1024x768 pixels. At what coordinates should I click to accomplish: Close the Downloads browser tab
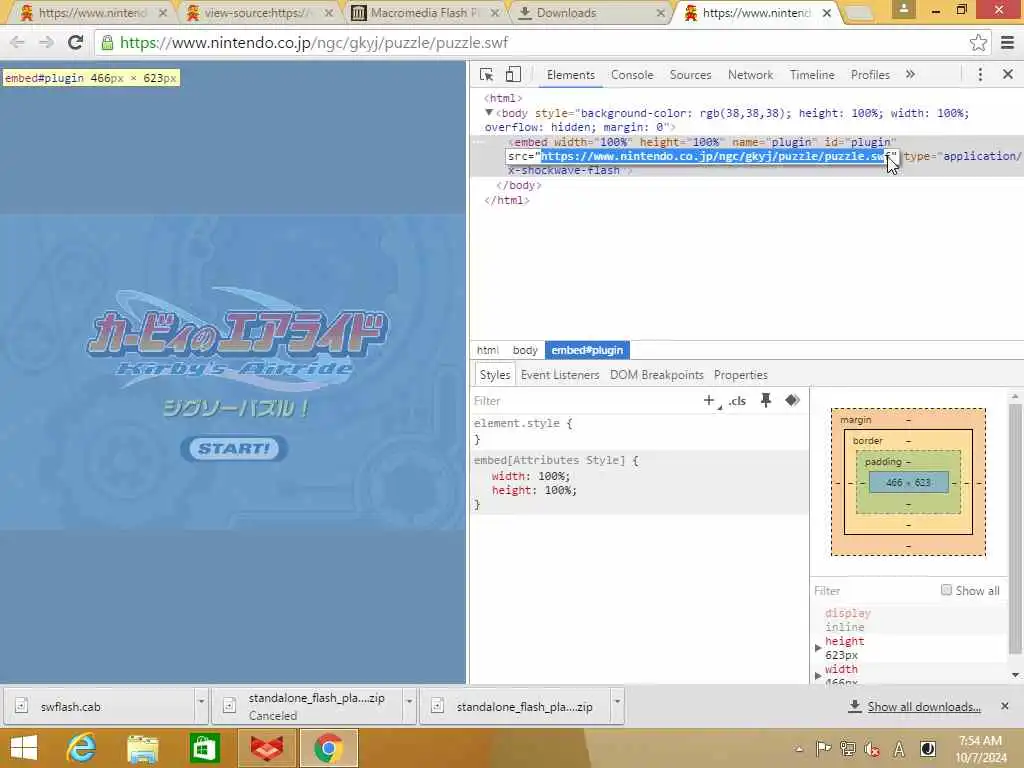(661, 13)
